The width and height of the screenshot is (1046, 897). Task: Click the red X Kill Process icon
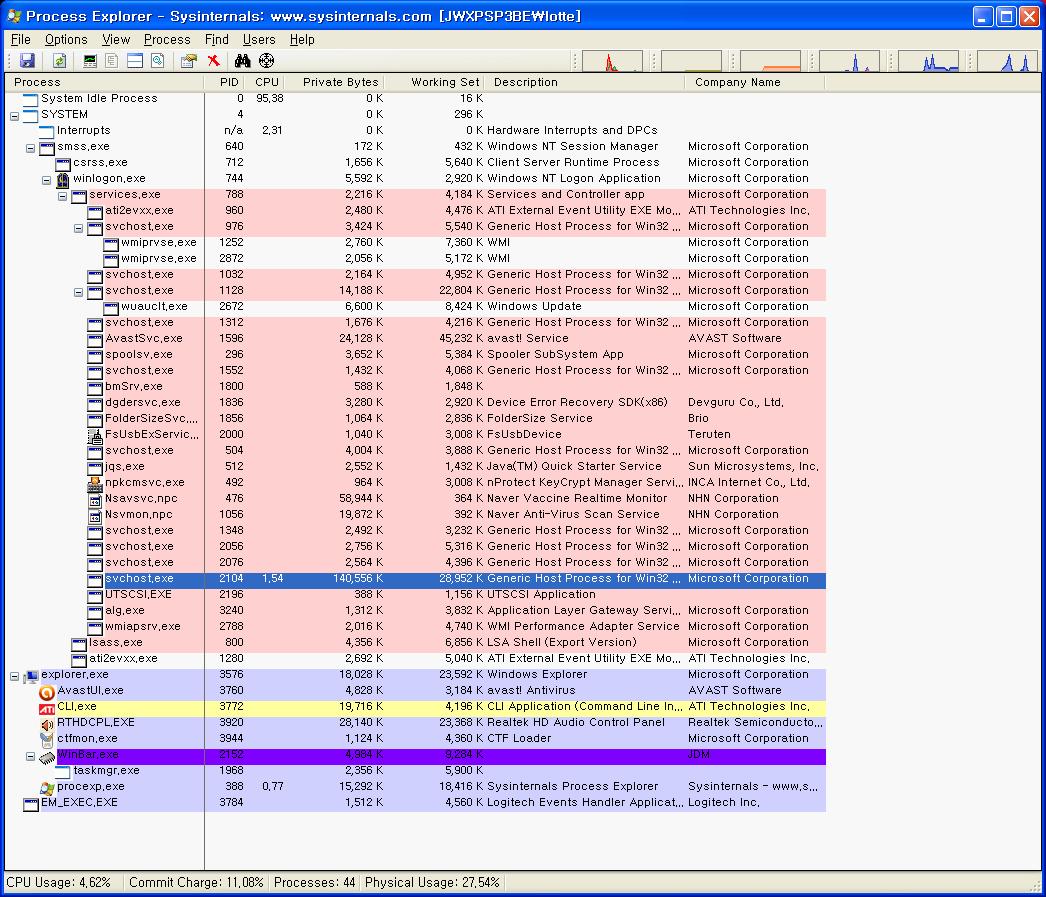click(x=213, y=61)
